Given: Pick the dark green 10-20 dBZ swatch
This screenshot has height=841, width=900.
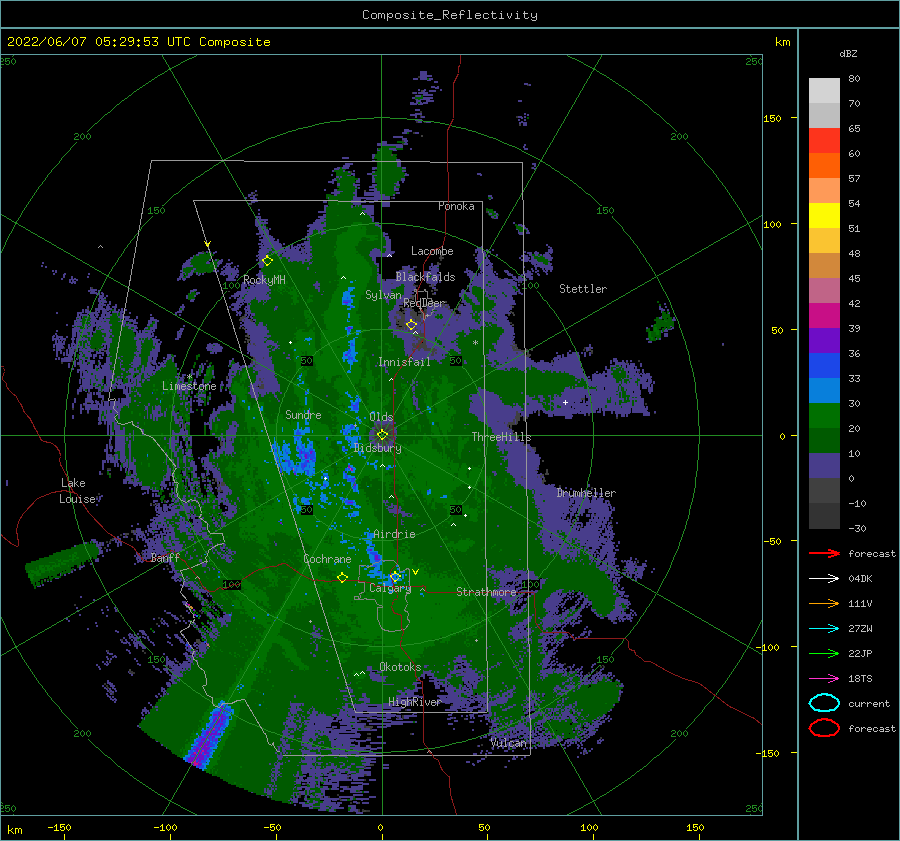Looking at the screenshot, I should [824, 441].
